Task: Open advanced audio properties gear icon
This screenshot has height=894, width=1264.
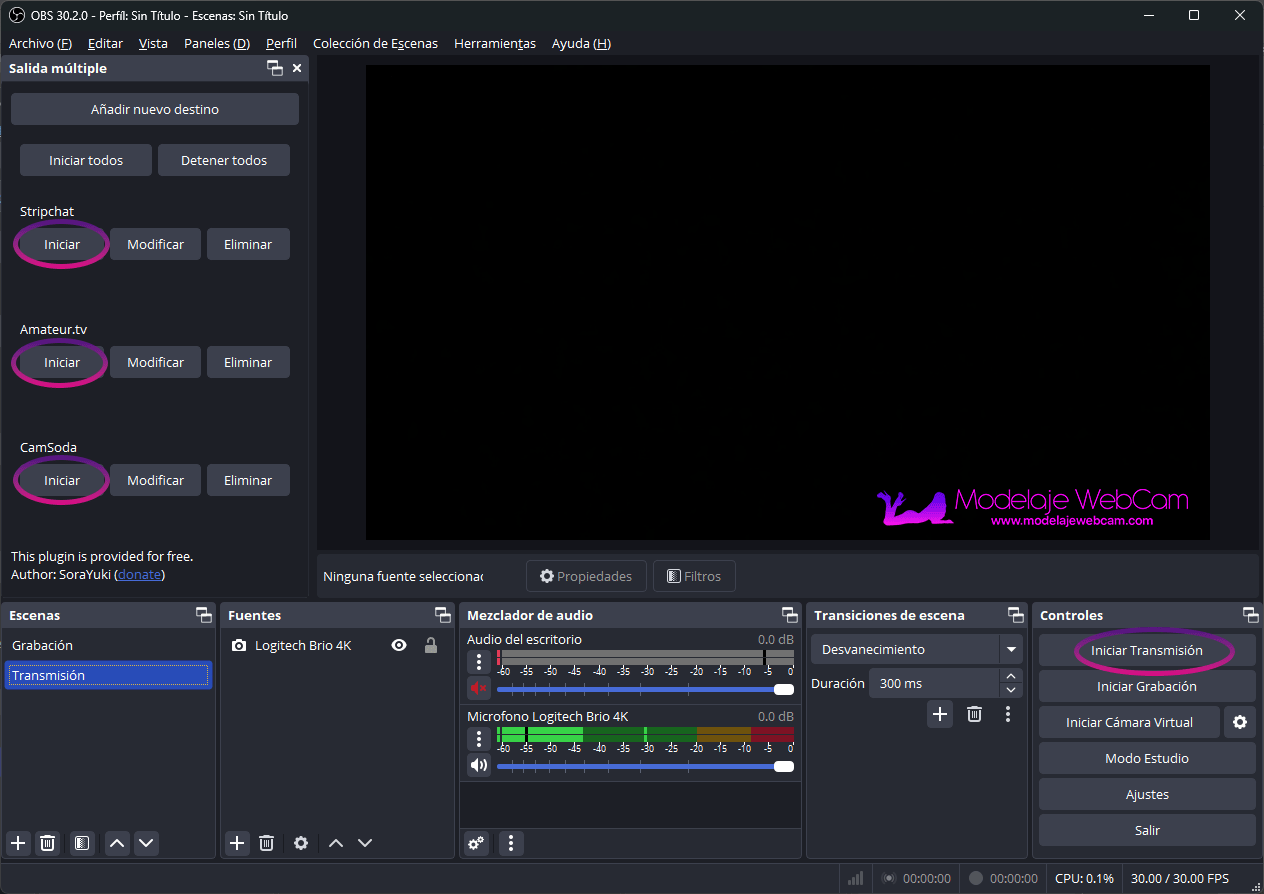Action: (477, 843)
